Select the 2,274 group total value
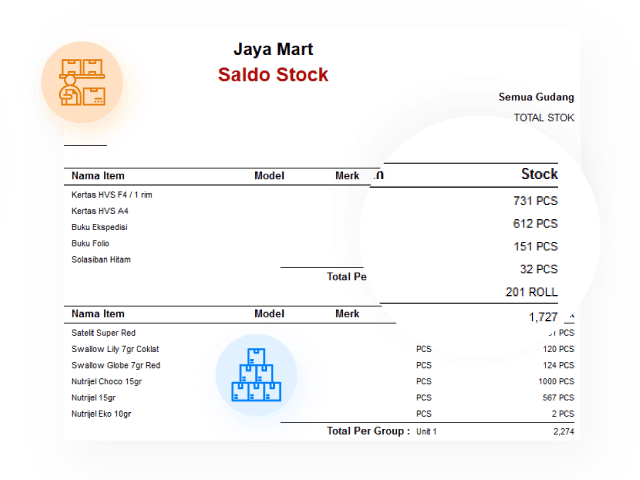This screenshot has width=640, height=480. click(x=563, y=431)
